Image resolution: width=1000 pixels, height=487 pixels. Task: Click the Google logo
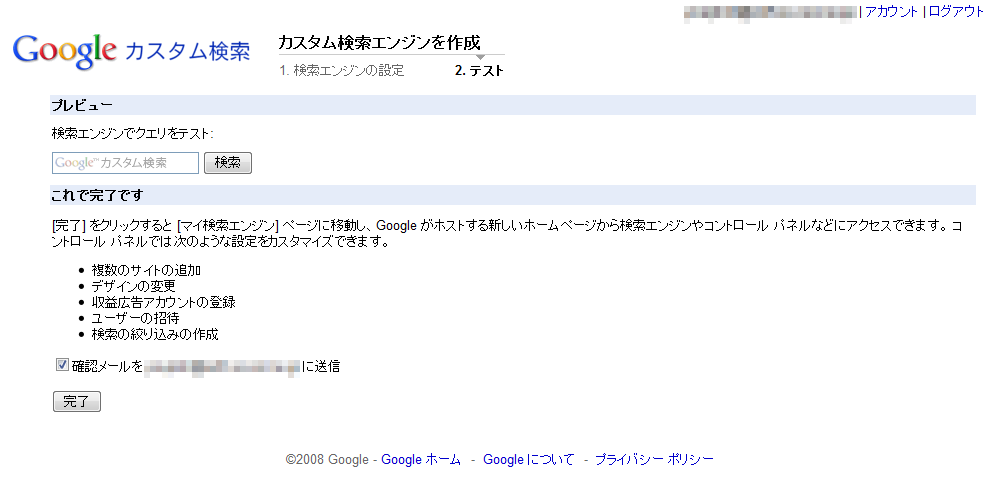tap(64, 51)
